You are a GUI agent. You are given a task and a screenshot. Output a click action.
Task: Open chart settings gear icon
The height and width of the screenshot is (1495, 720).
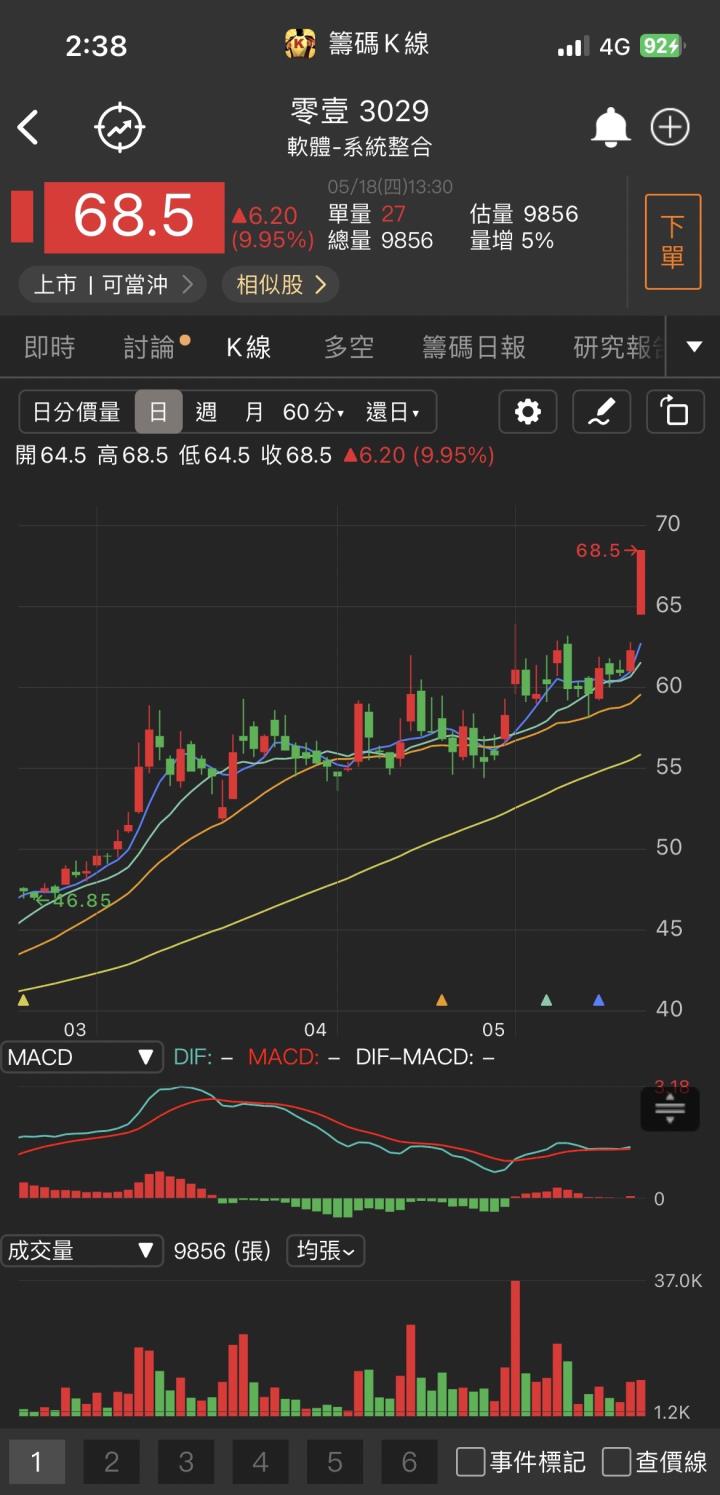pos(528,412)
